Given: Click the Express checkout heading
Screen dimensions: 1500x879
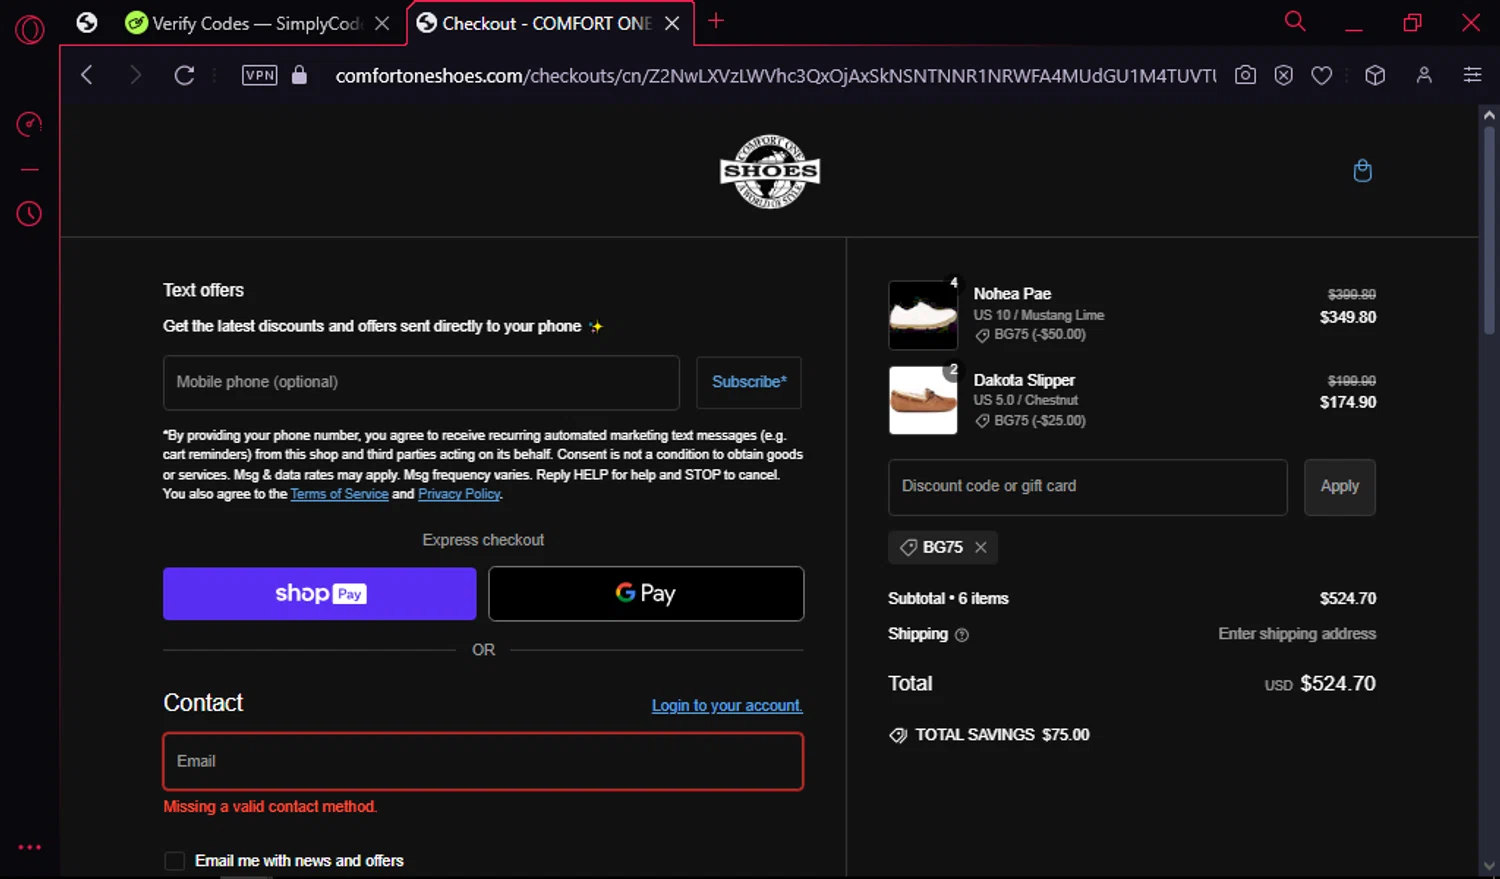Looking at the screenshot, I should tap(483, 540).
